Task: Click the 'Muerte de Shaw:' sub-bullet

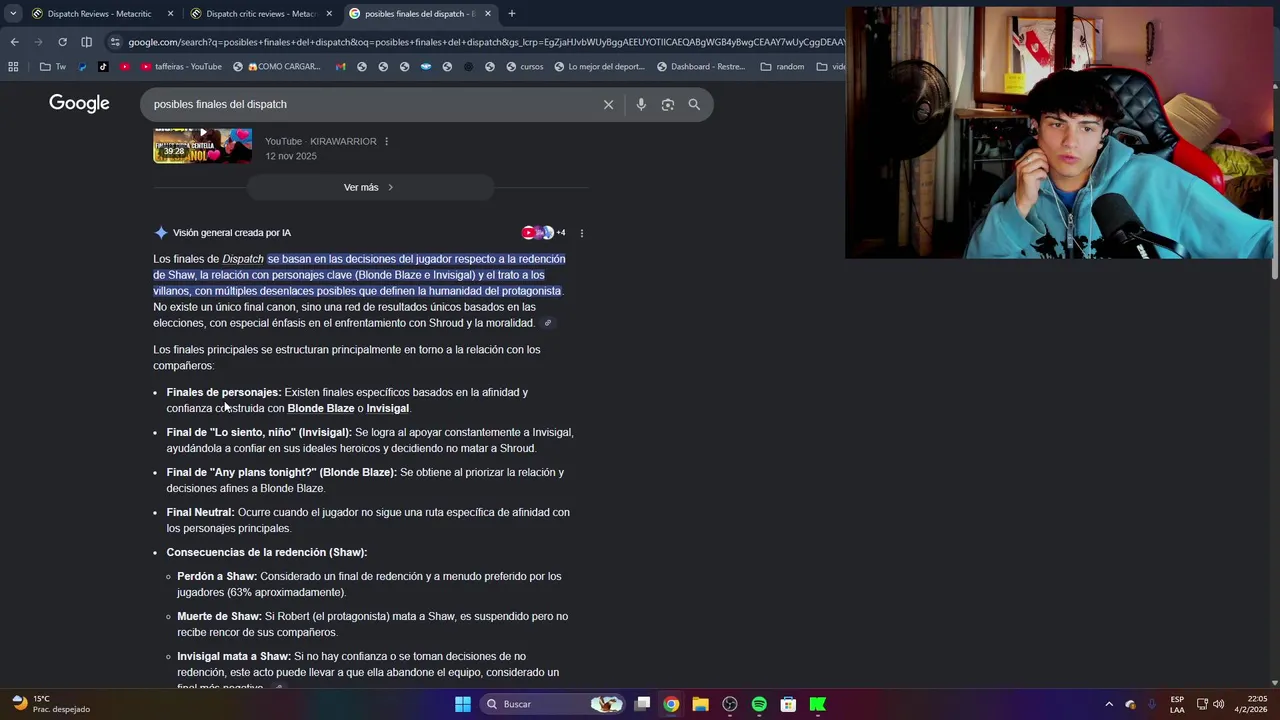Action: tap(219, 616)
